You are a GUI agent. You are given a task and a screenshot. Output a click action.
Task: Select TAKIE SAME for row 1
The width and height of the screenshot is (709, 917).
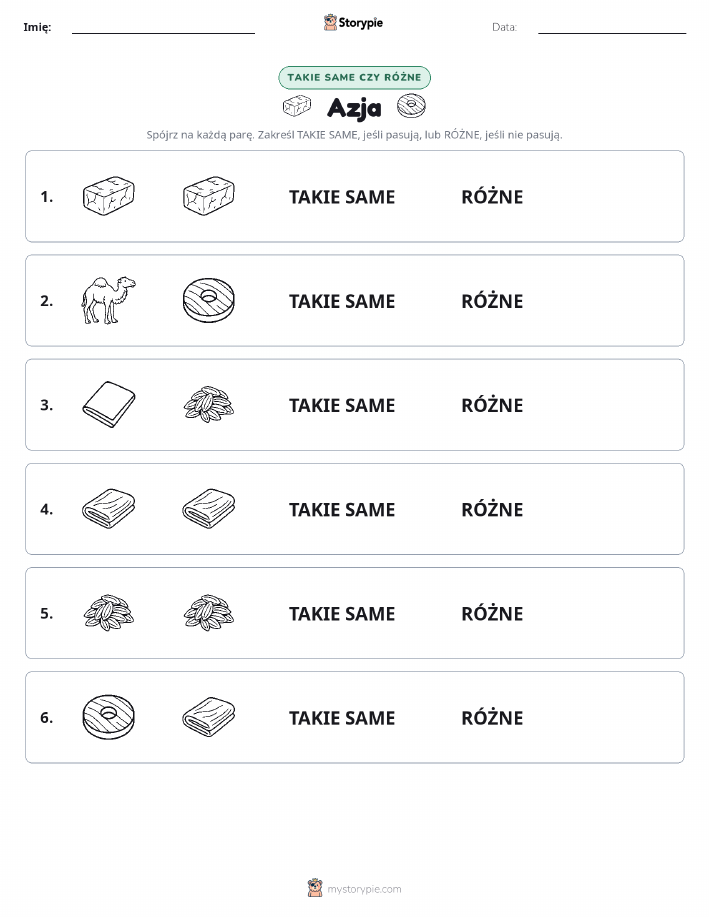342,197
